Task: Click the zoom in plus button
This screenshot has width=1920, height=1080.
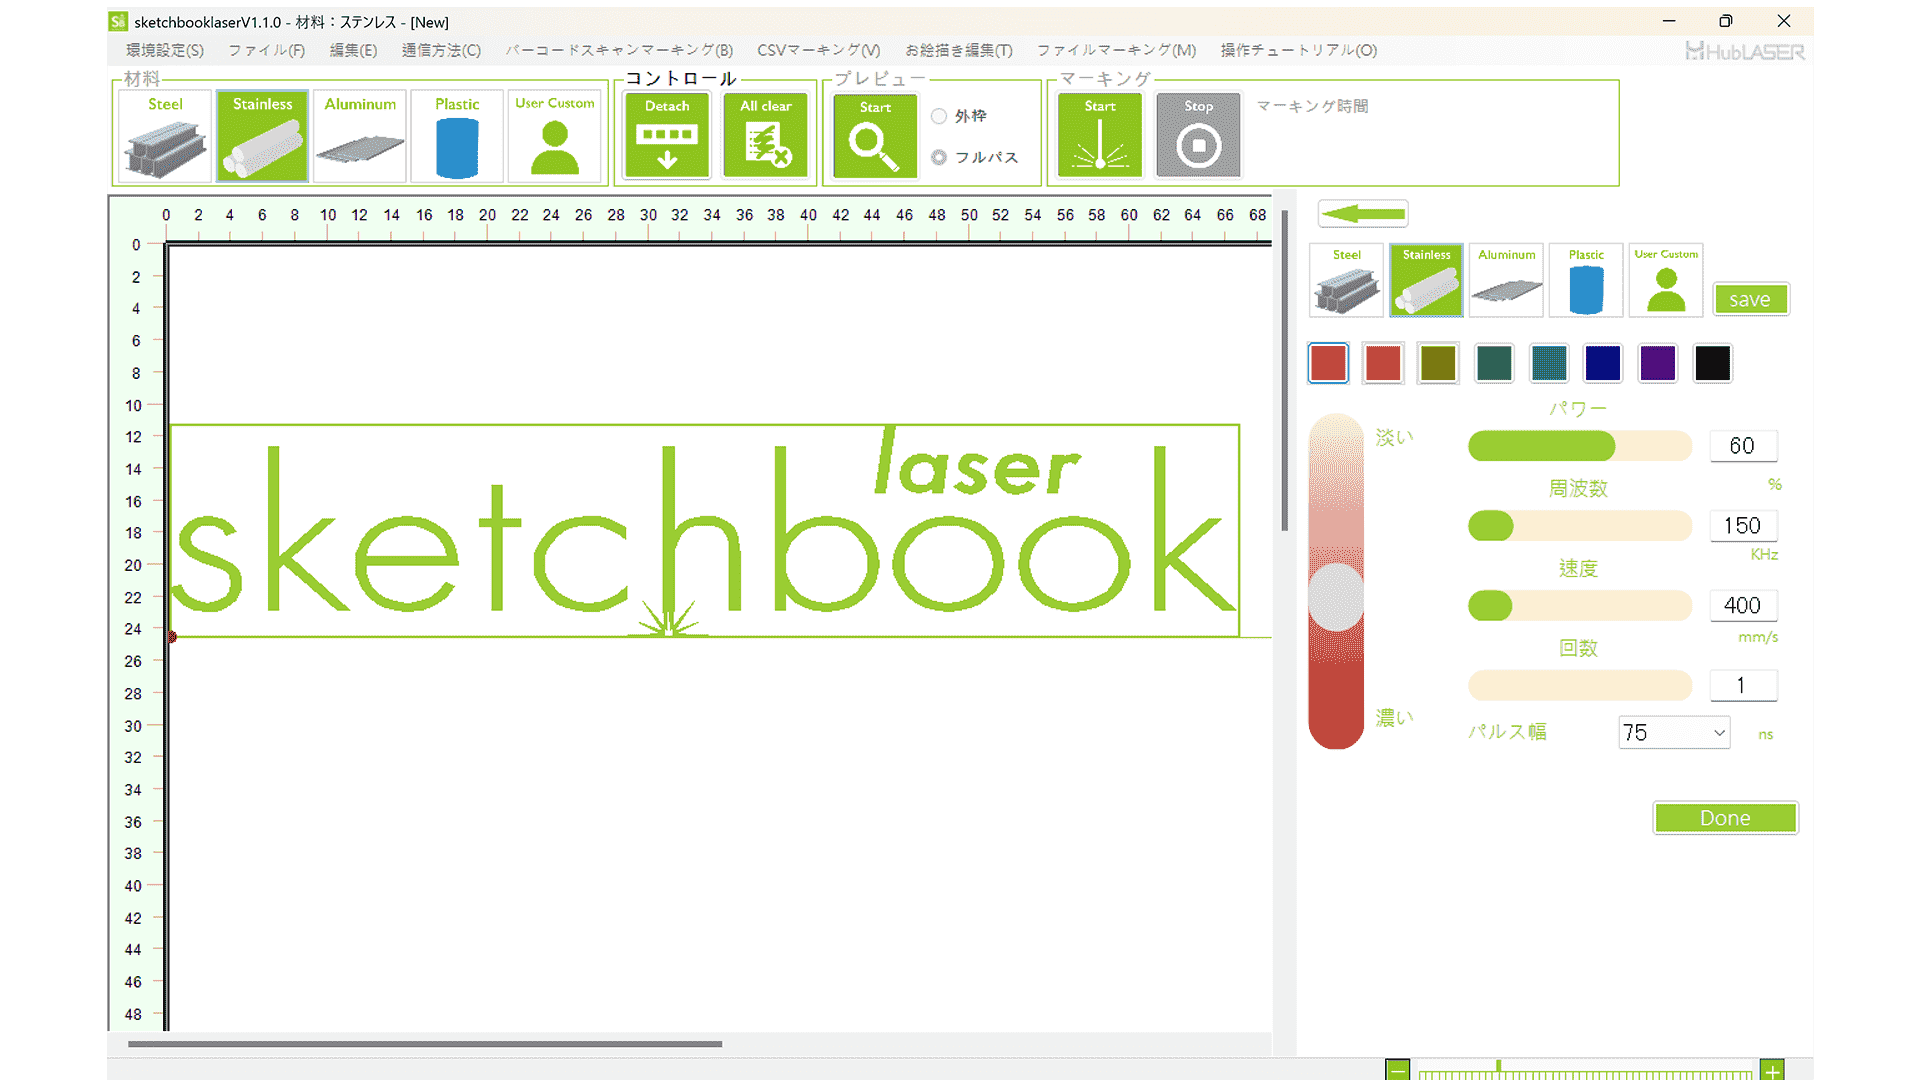Action: [1772, 1070]
